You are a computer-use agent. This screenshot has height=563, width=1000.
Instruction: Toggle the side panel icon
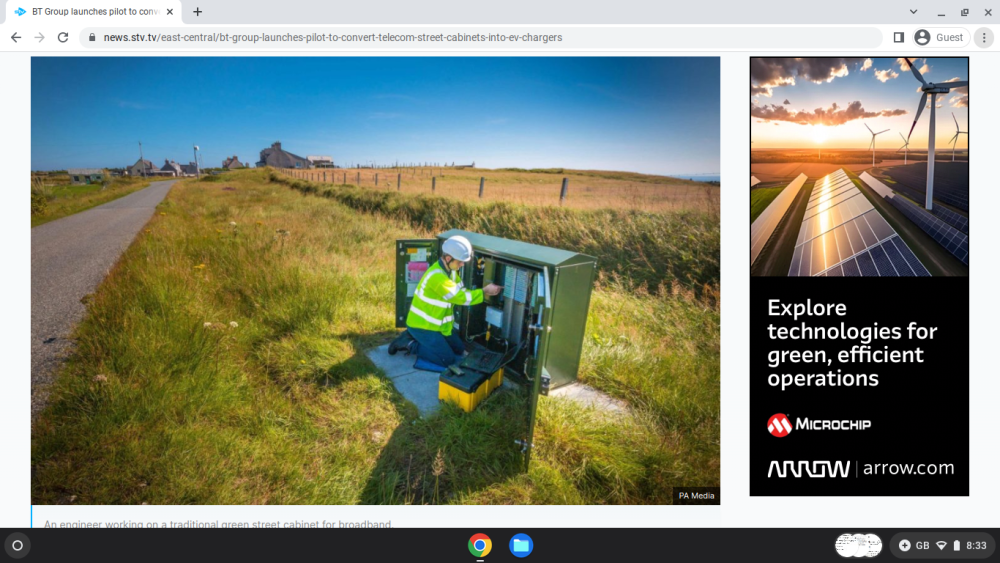pos(899,38)
